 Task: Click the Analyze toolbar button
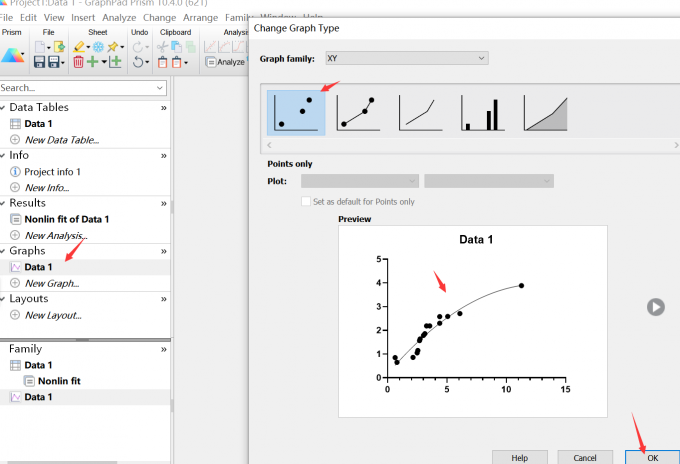[x=225, y=62]
